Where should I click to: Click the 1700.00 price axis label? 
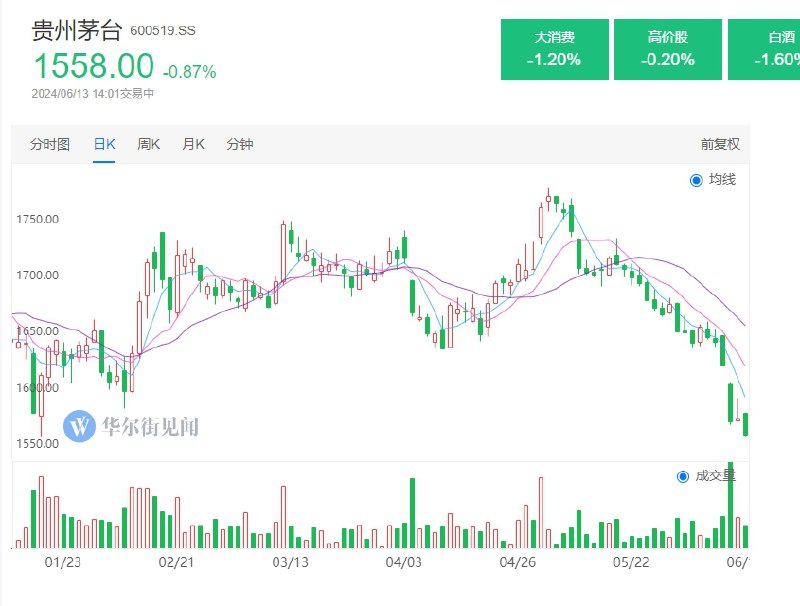(37, 275)
